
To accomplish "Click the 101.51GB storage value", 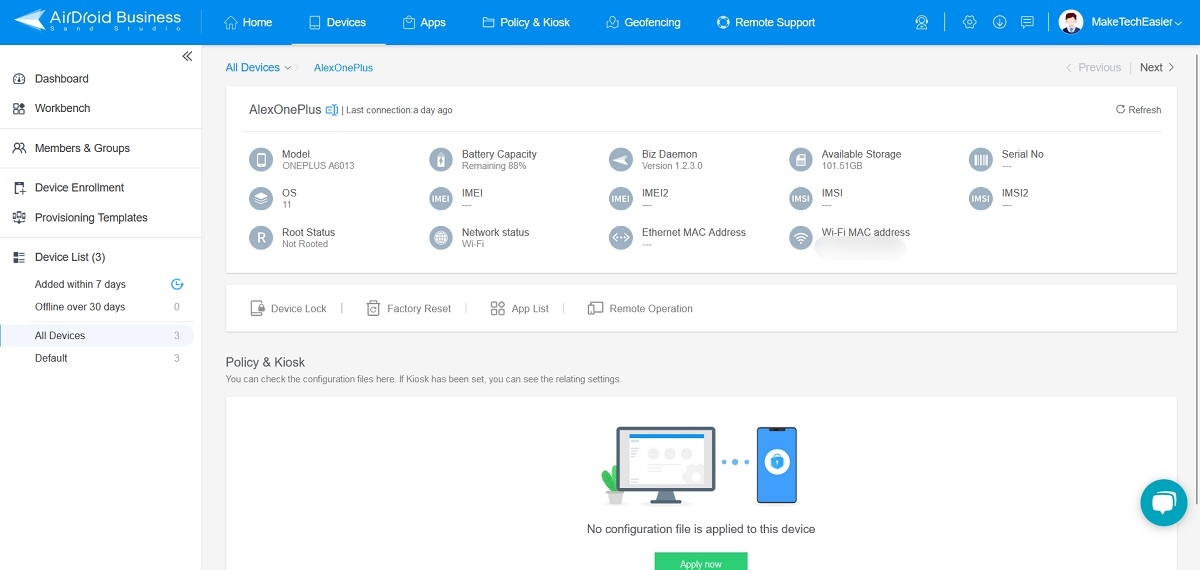I will click(842, 166).
